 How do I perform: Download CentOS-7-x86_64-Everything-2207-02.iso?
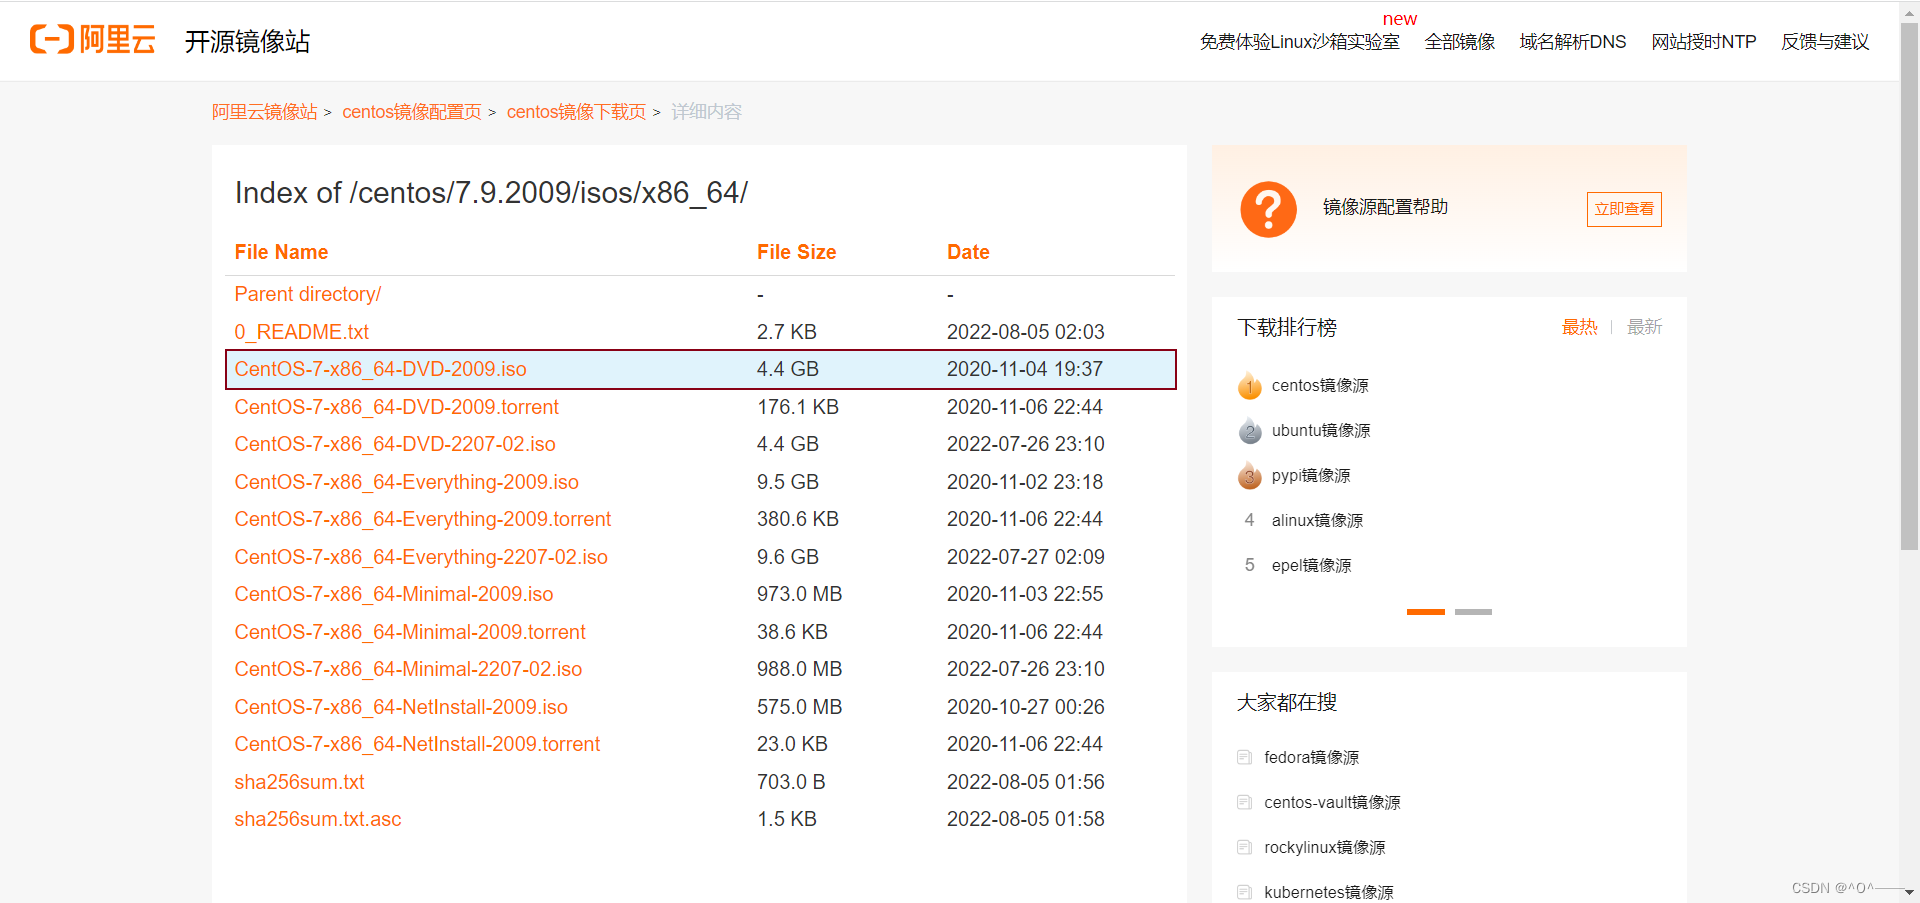coord(420,557)
